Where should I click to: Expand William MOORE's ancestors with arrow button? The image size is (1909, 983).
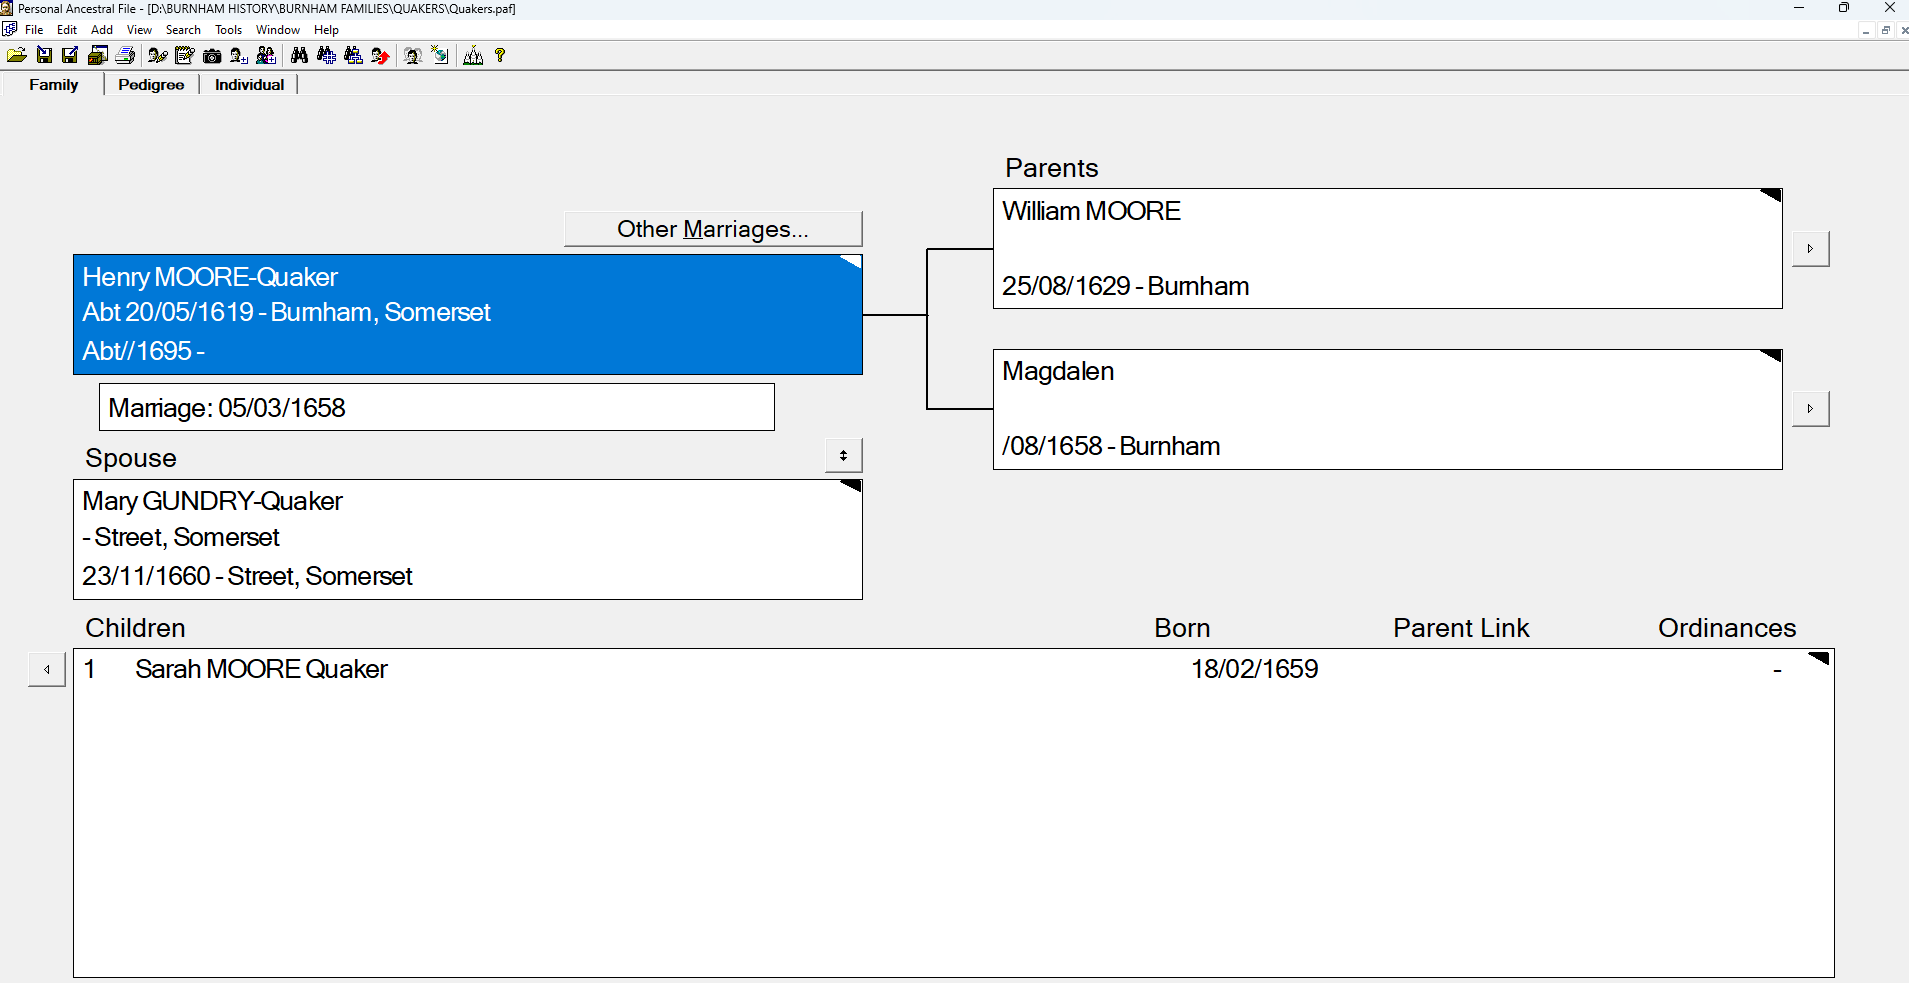[1810, 249]
